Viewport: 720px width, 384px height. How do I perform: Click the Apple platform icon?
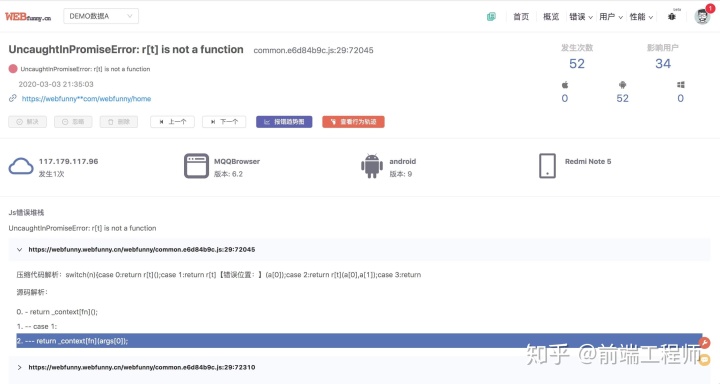(x=565, y=85)
